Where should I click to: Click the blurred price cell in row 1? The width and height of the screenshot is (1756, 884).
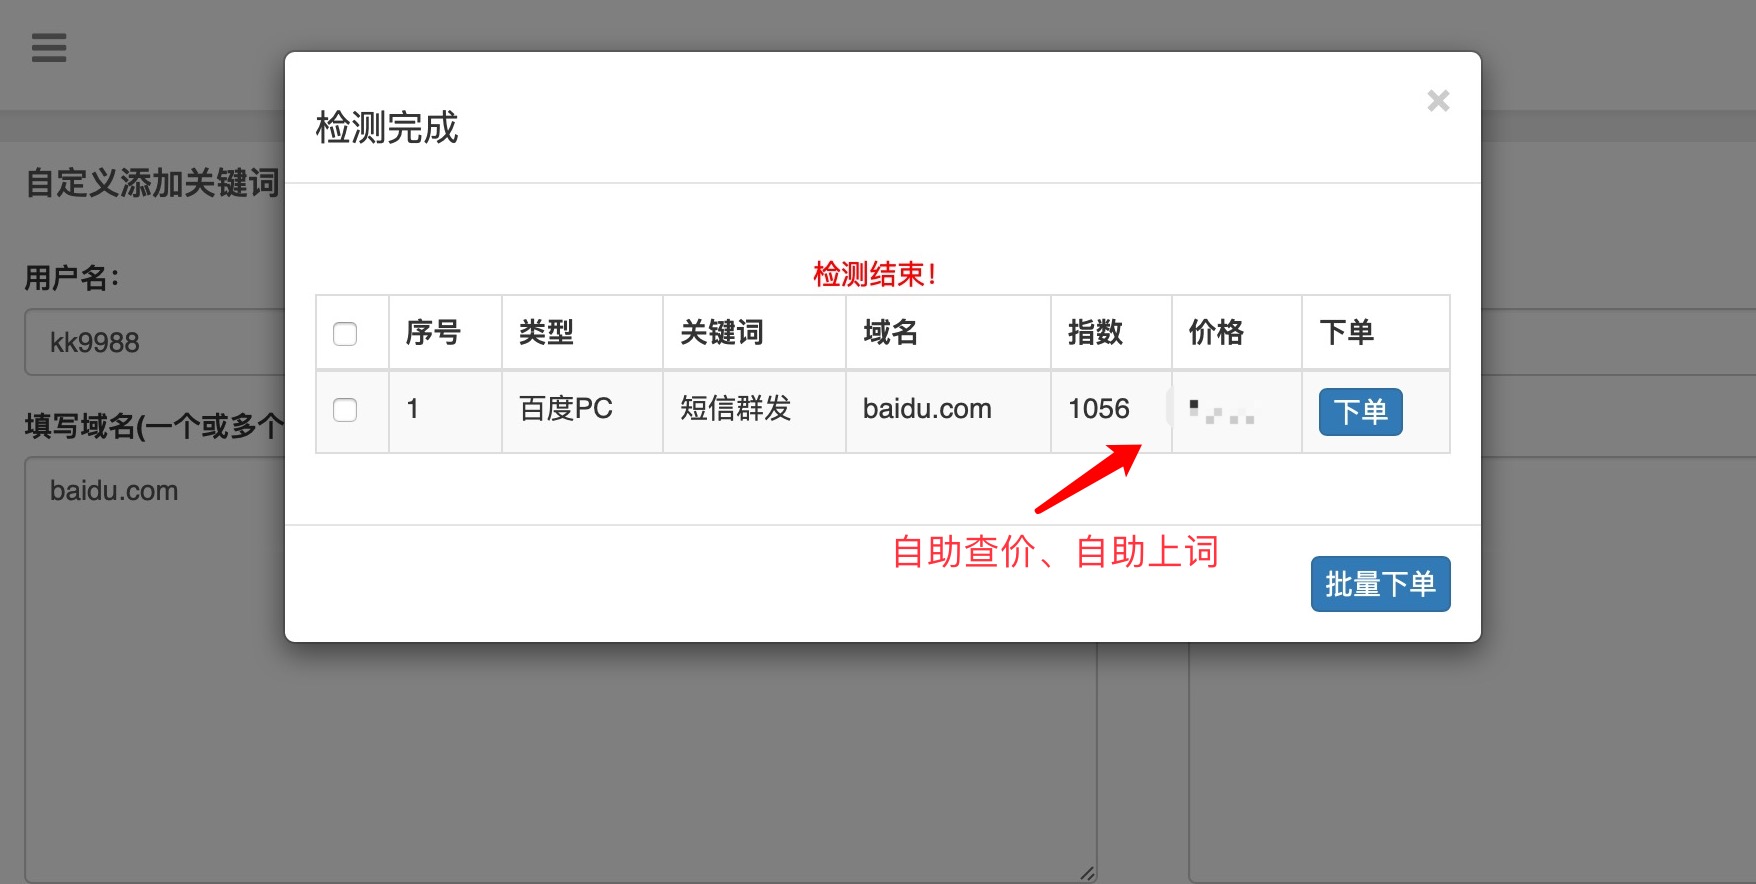click(1236, 411)
